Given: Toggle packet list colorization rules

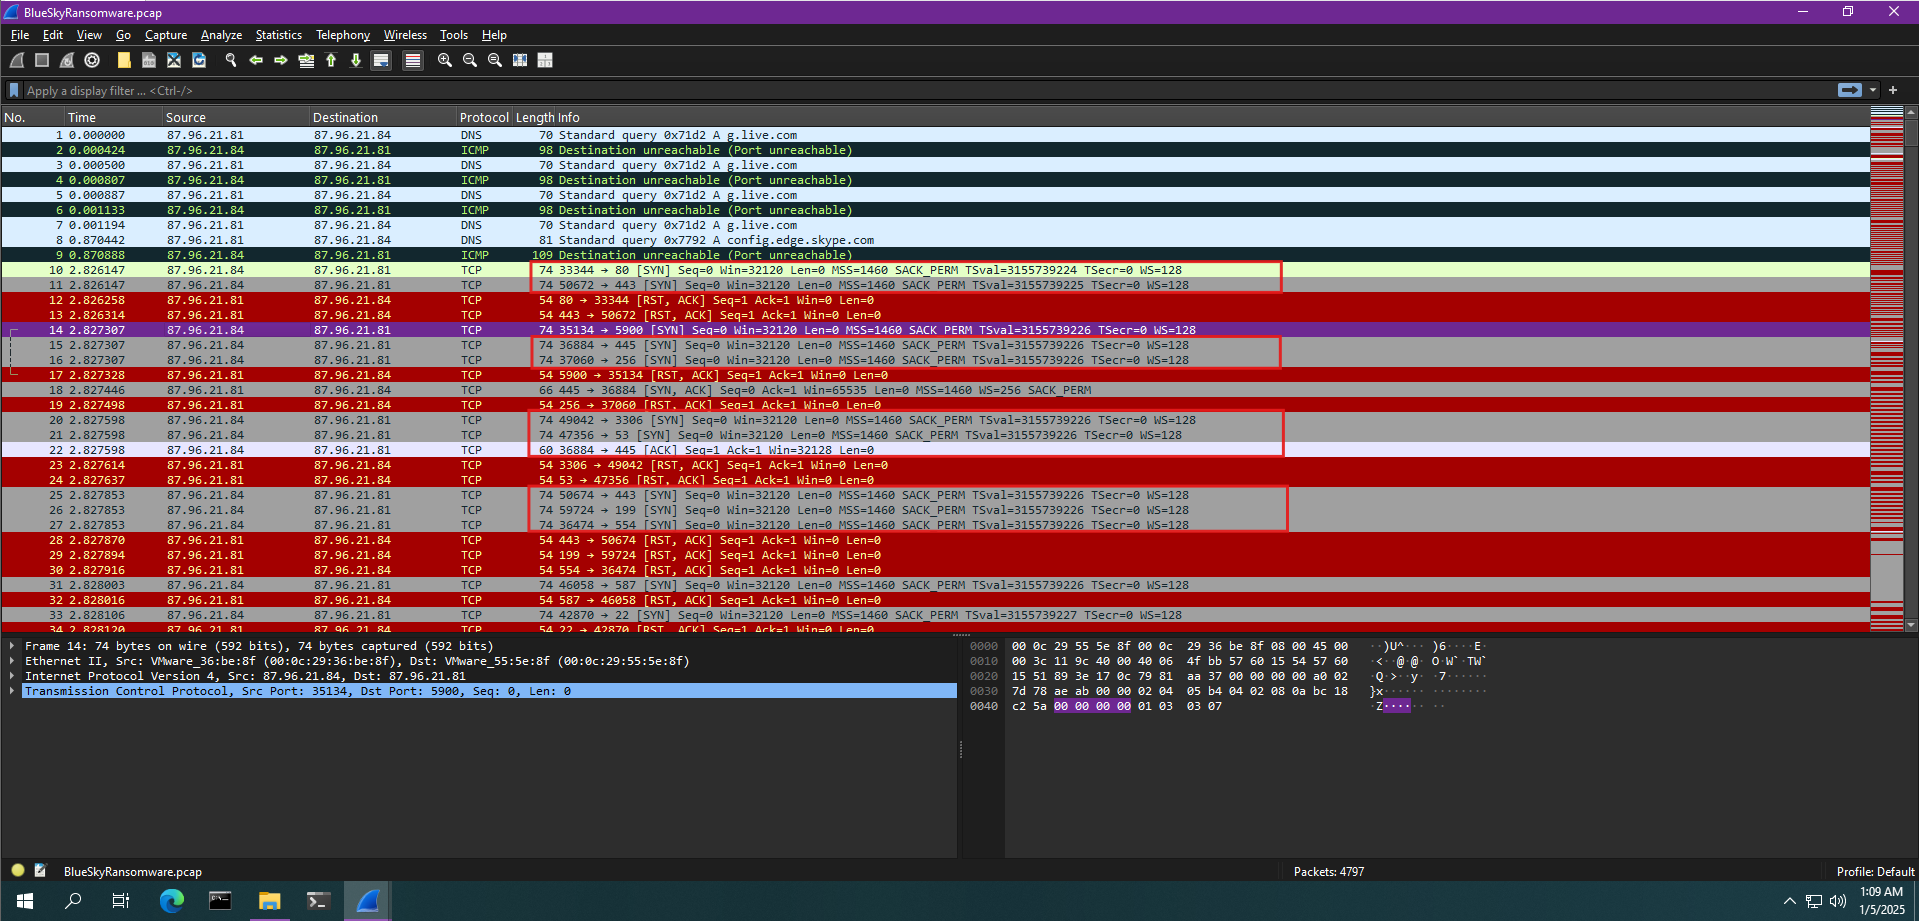Looking at the screenshot, I should point(412,61).
